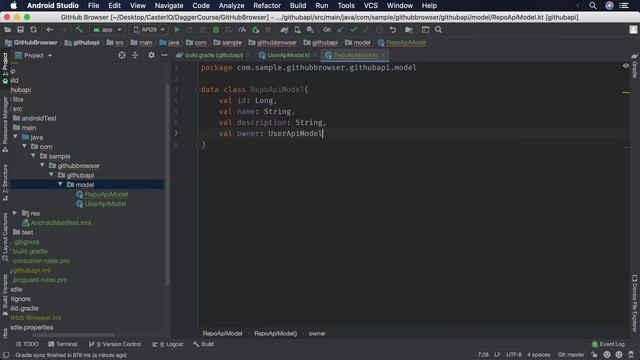Click the eye inspection icon in editor corner
Screen dimensions: 640x360
click(x=626, y=66)
